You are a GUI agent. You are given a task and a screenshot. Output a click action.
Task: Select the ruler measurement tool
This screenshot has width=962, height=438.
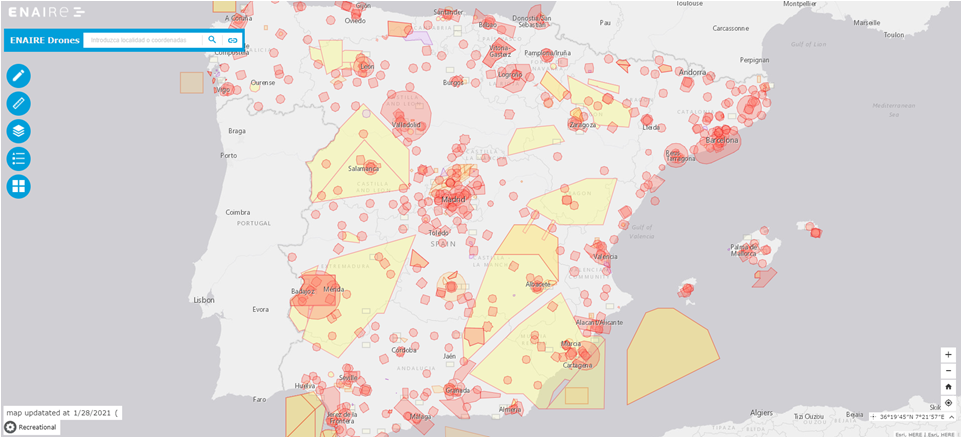coord(18,104)
